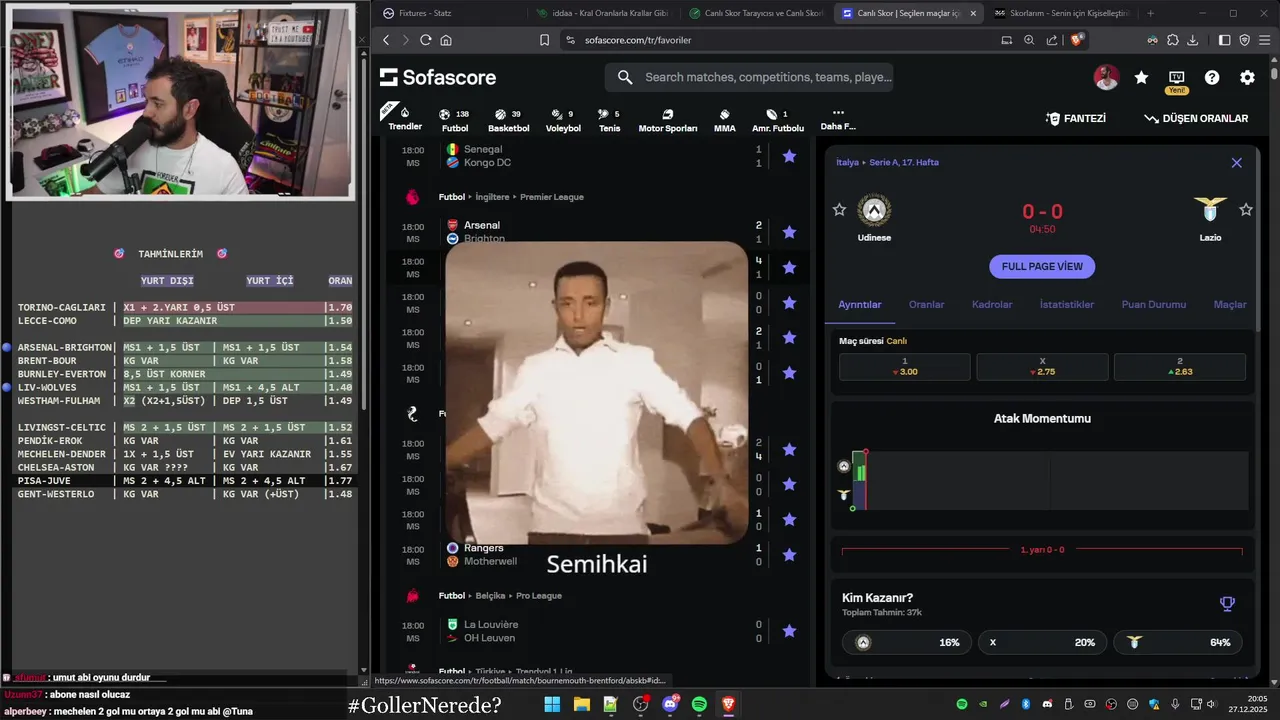Open the FANTEZİ section

[x=1076, y=118]
